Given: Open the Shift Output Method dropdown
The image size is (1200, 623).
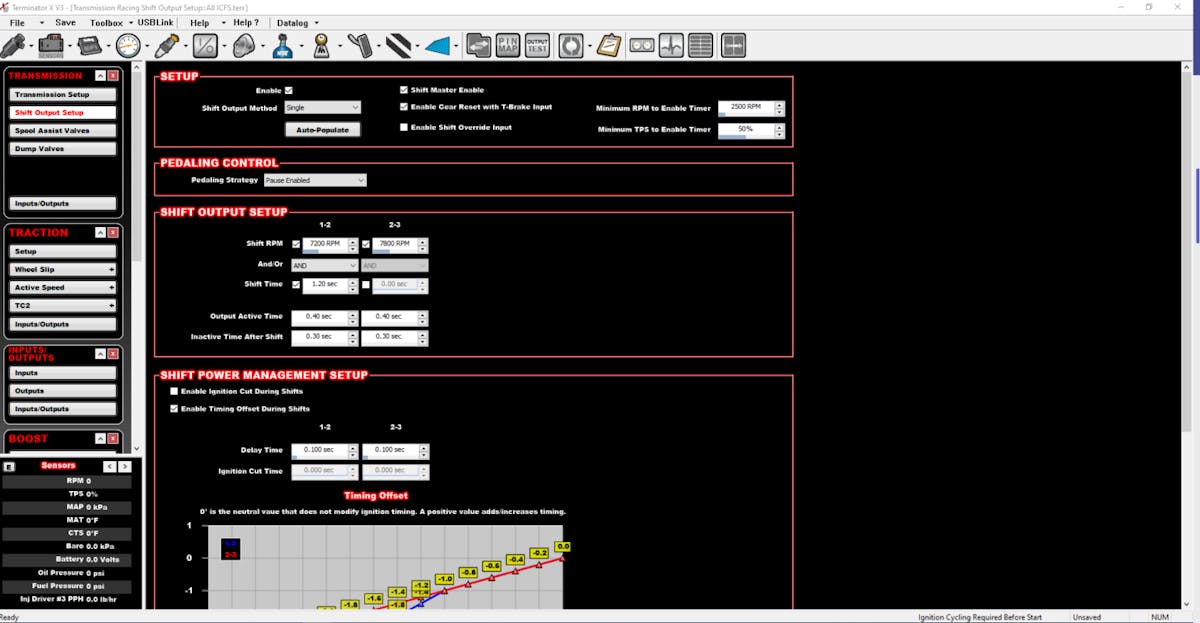Looking at the screenshot, I should click(x=322, y=107).
